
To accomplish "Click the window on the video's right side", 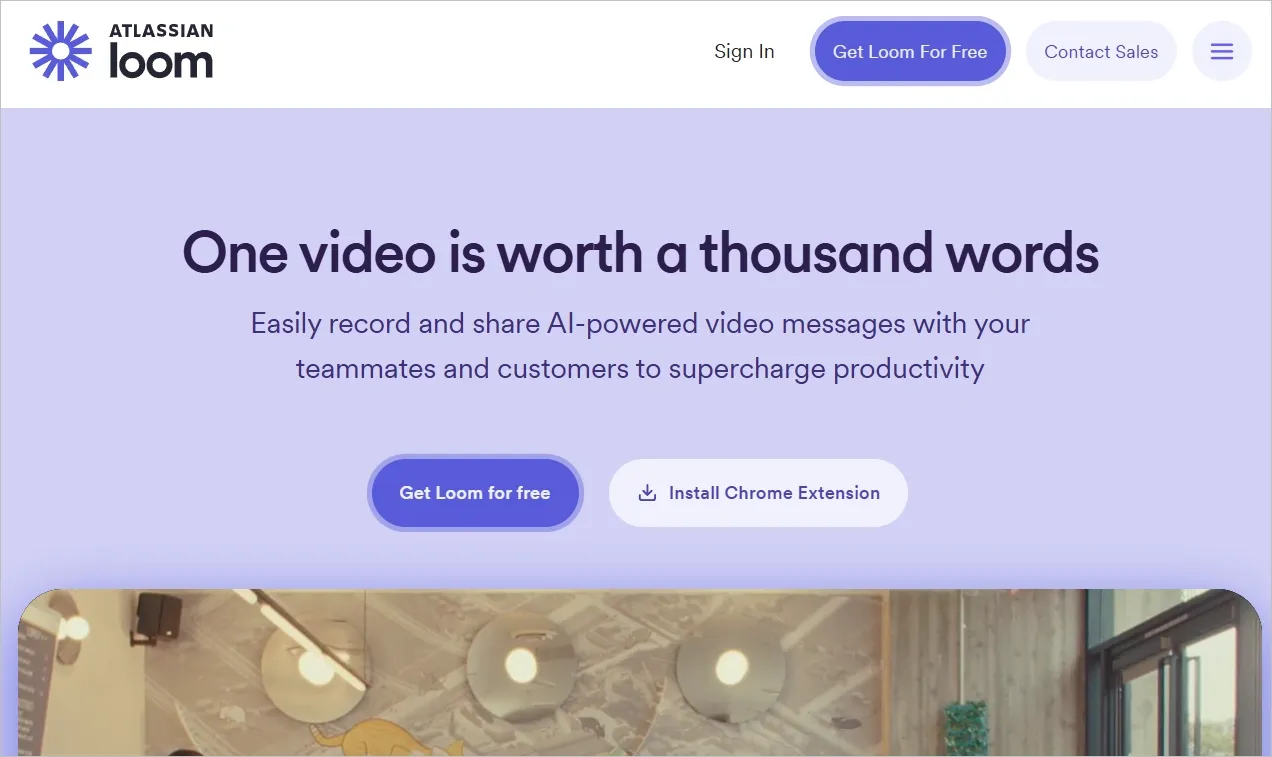I will tap(1176, 673).
